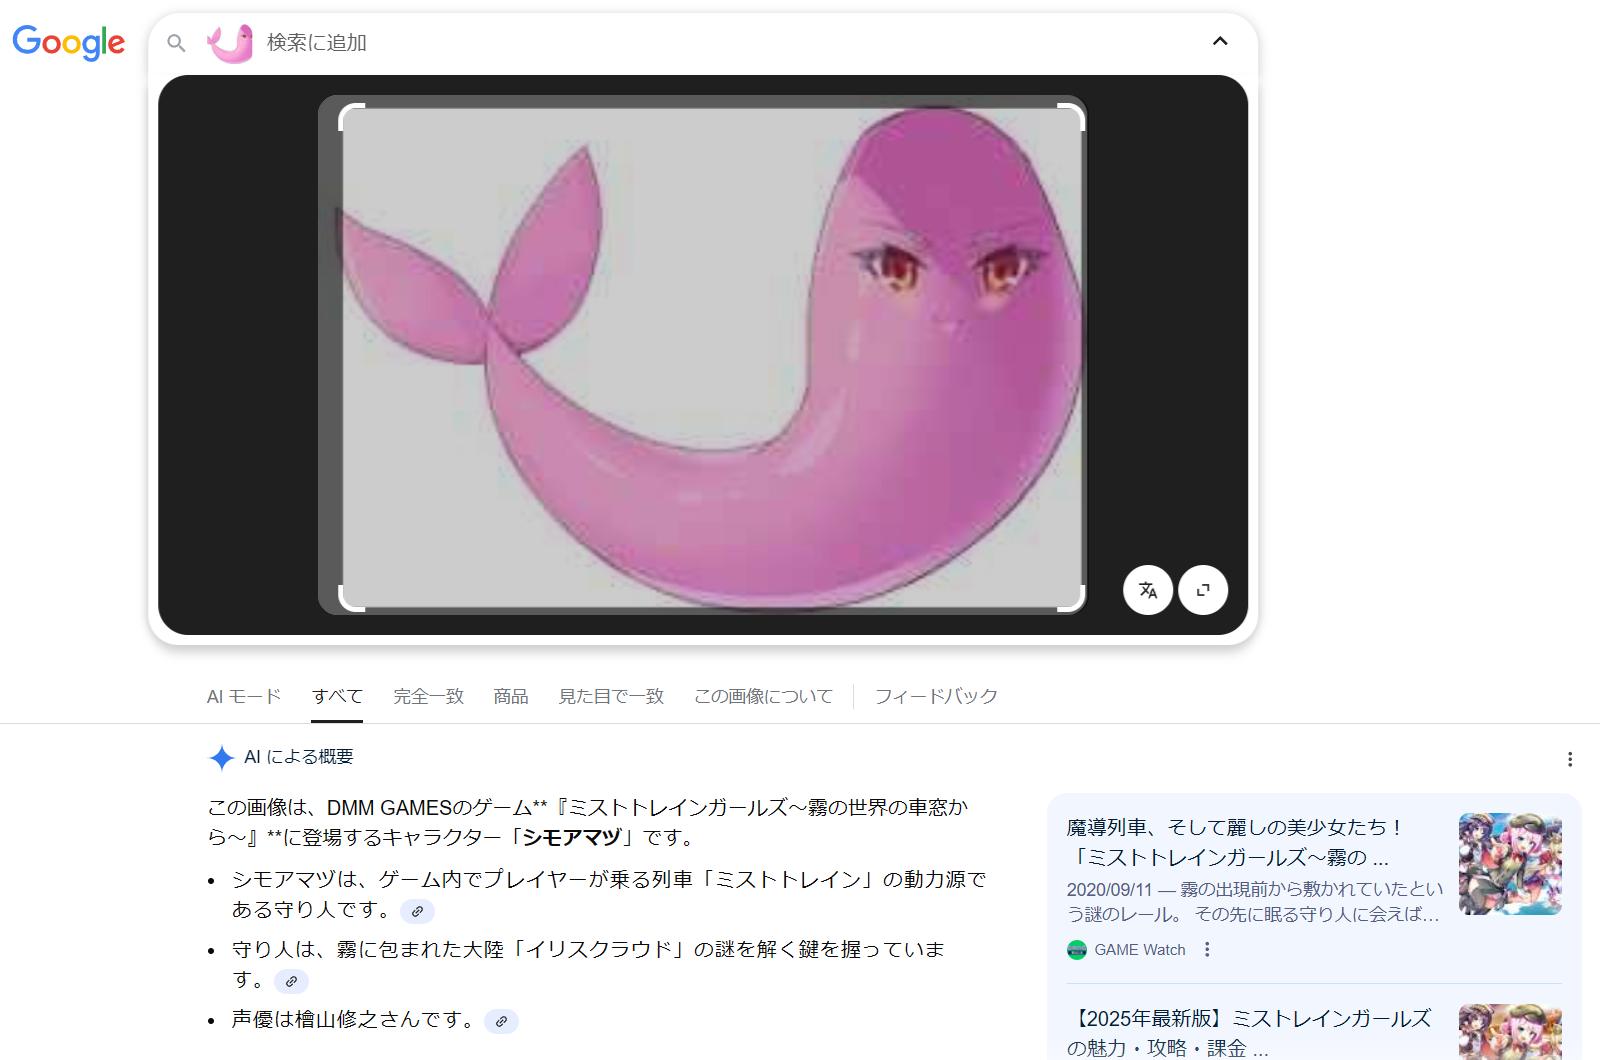This screenshot has height=1060, width=1600.
Task: Select the 完全一致 tab
Action: click(428, 696)
